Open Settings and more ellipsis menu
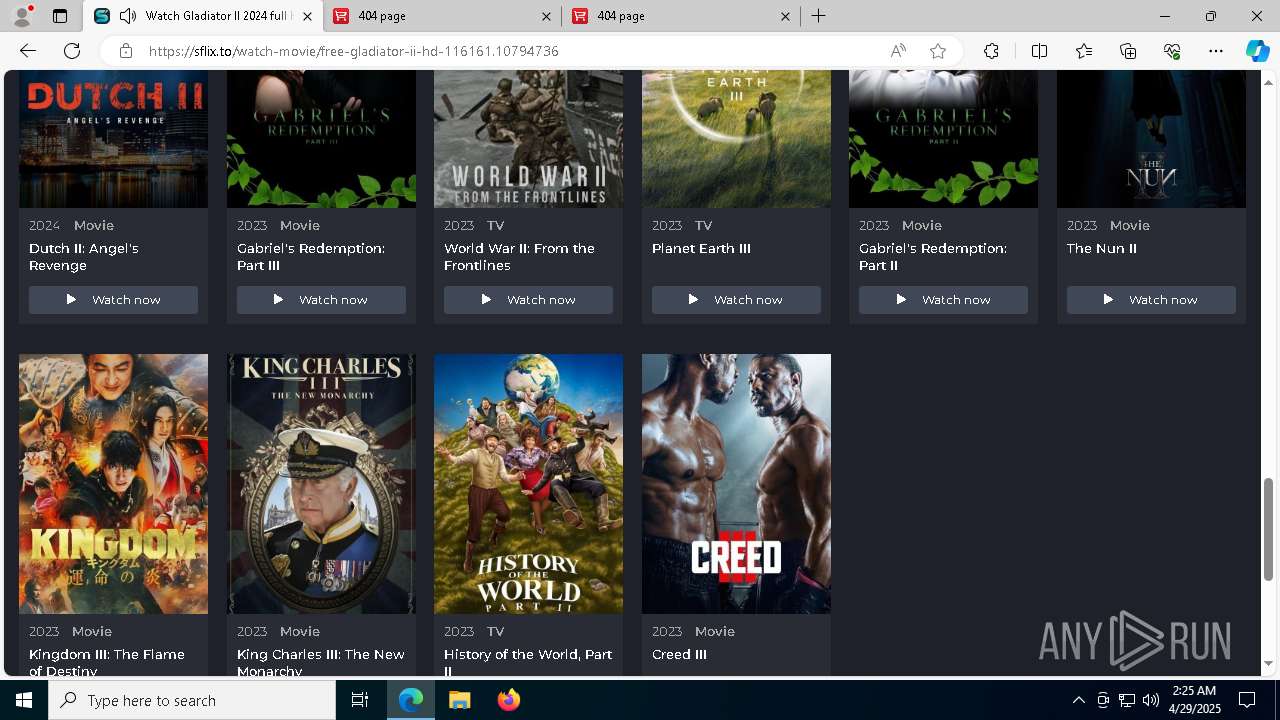 pos(1216,51)
